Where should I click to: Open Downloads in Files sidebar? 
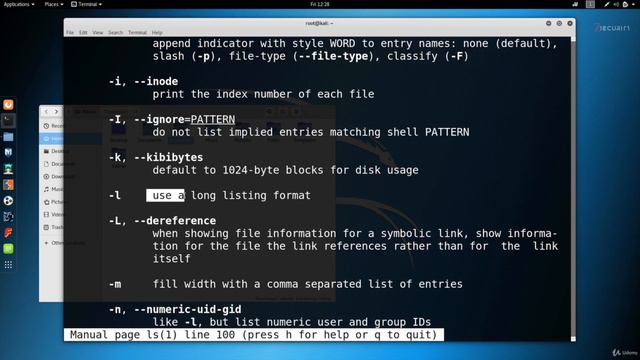[x=53, y=176]
